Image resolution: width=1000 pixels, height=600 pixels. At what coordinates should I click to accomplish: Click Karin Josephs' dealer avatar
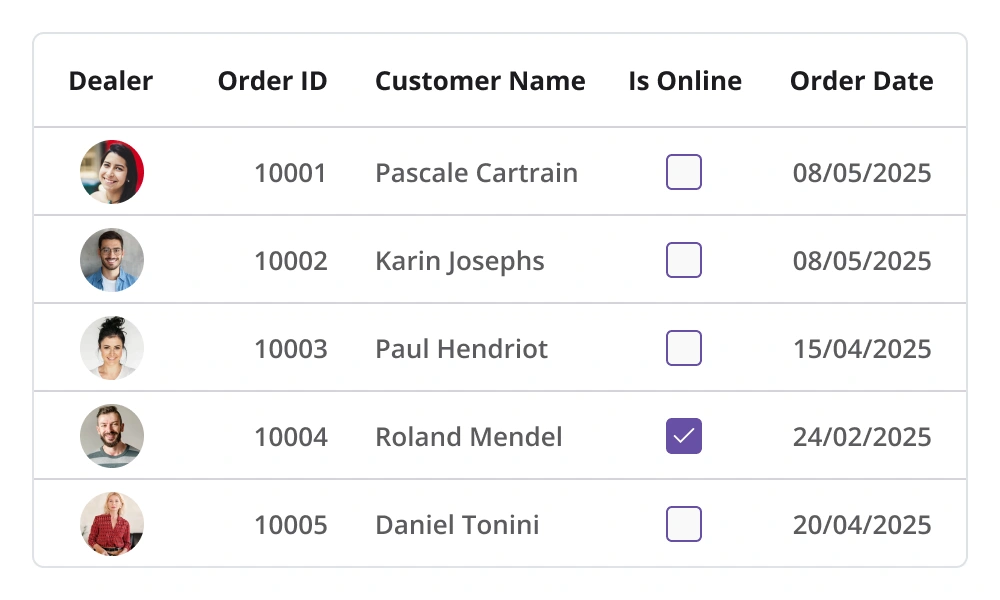pos(112,260)
